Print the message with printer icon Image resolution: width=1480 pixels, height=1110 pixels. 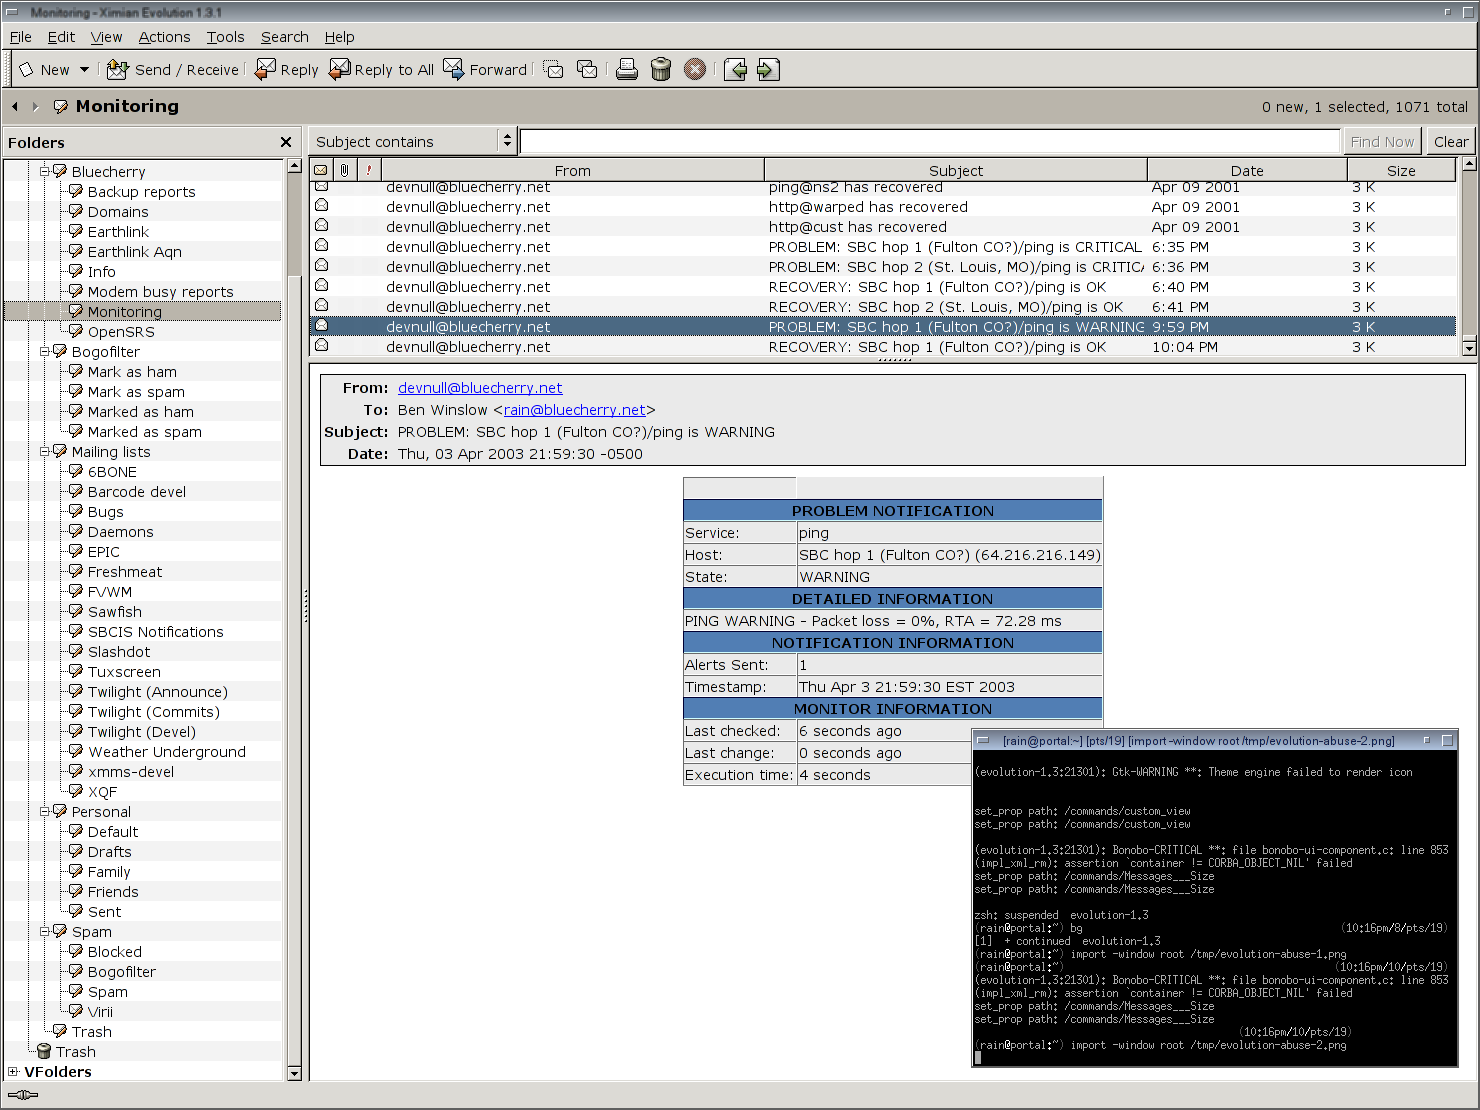click(627, 70)
